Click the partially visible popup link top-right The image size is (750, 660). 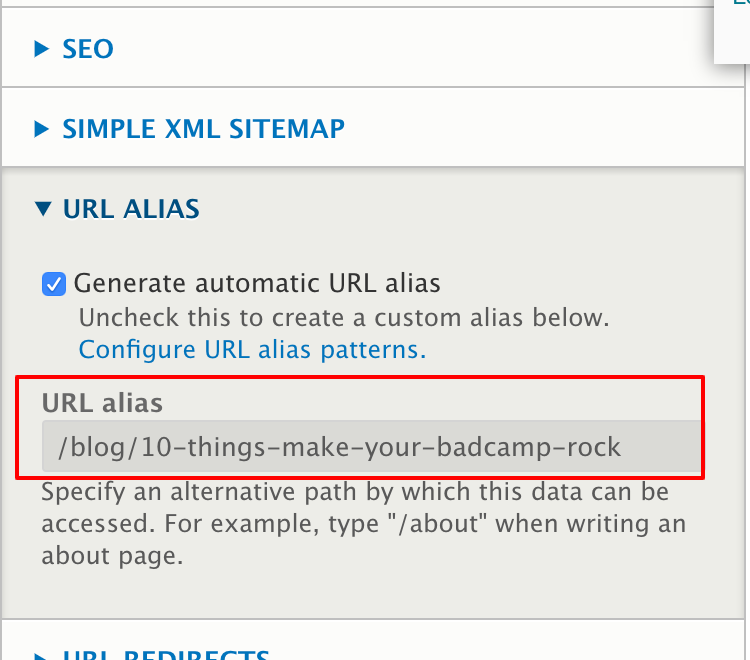(x=740, y=4)
